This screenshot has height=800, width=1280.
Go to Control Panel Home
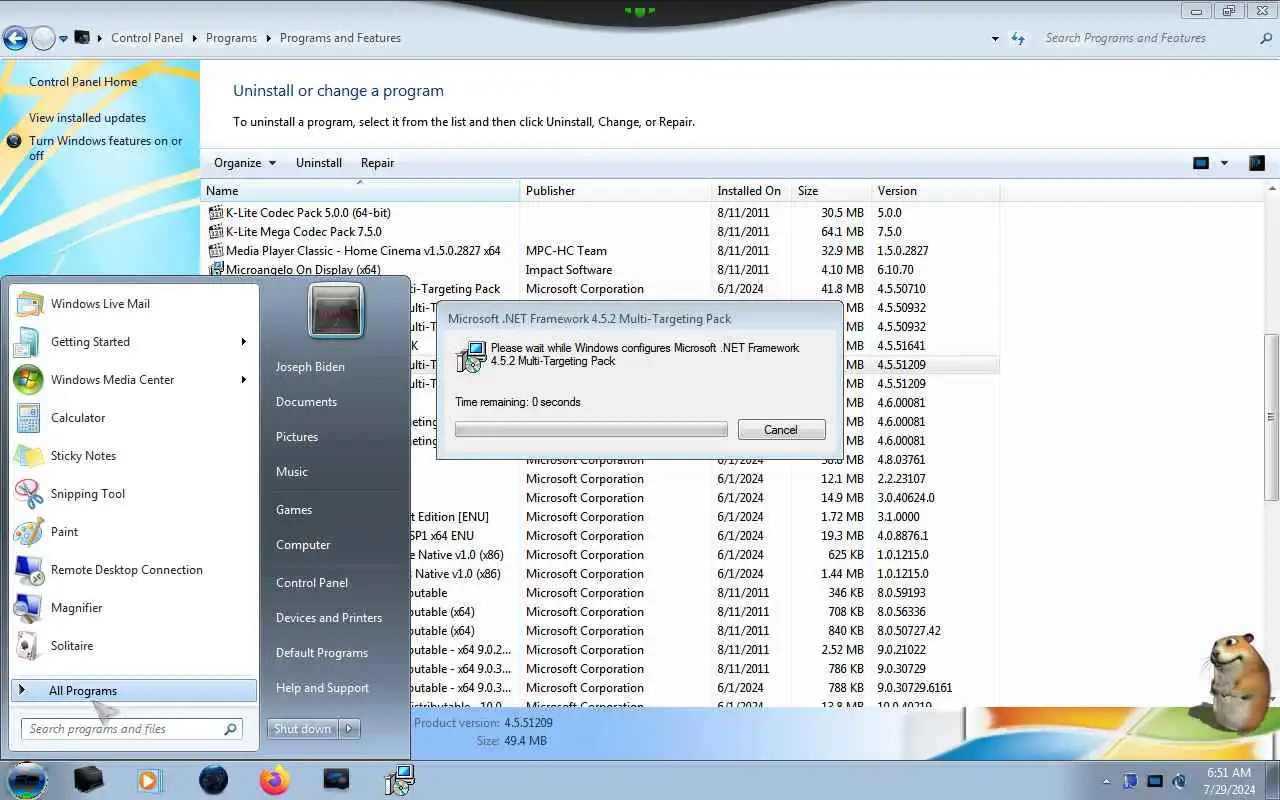coord(83,82)
